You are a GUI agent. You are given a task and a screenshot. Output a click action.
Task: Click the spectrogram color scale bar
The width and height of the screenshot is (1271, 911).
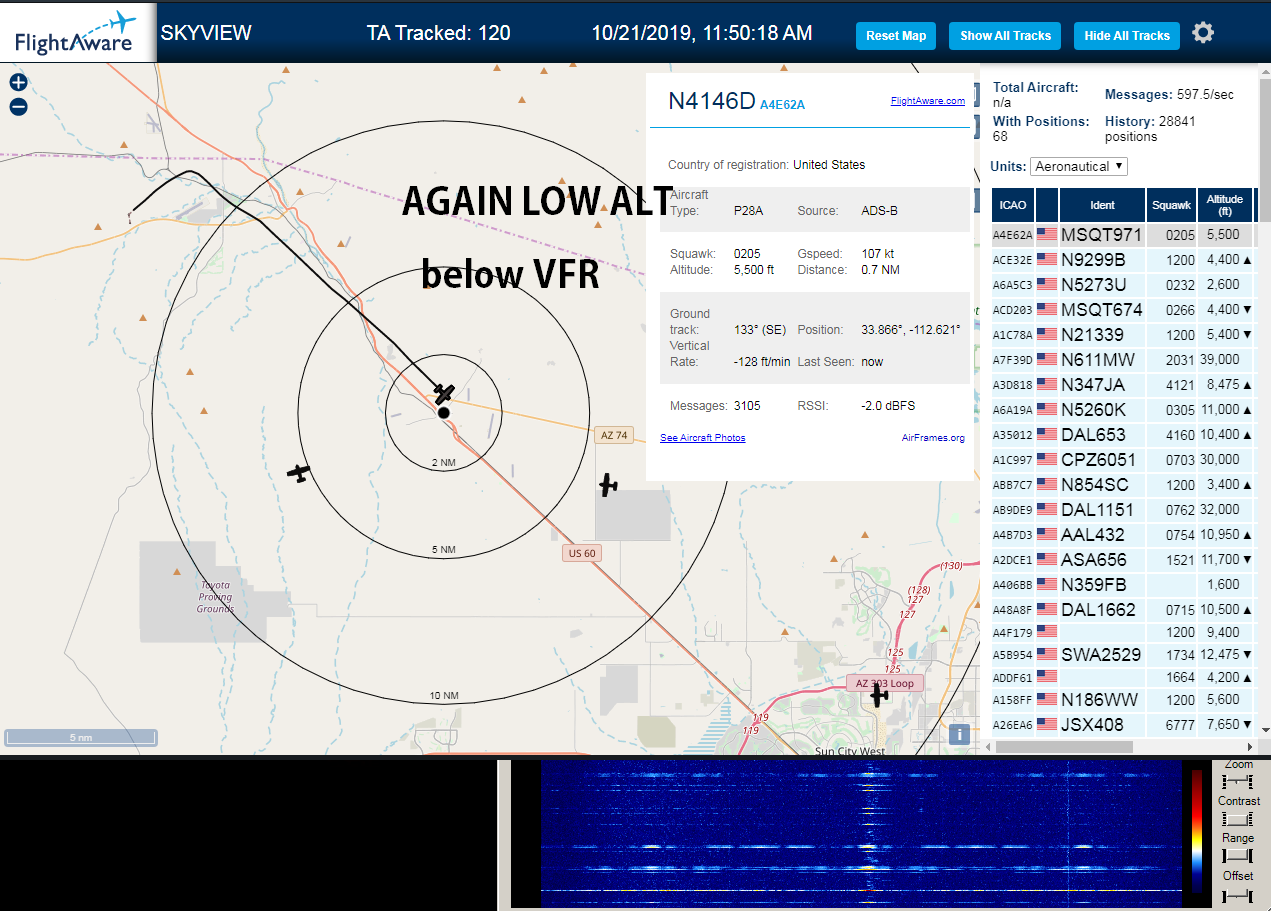click(x=1197, y=830)
